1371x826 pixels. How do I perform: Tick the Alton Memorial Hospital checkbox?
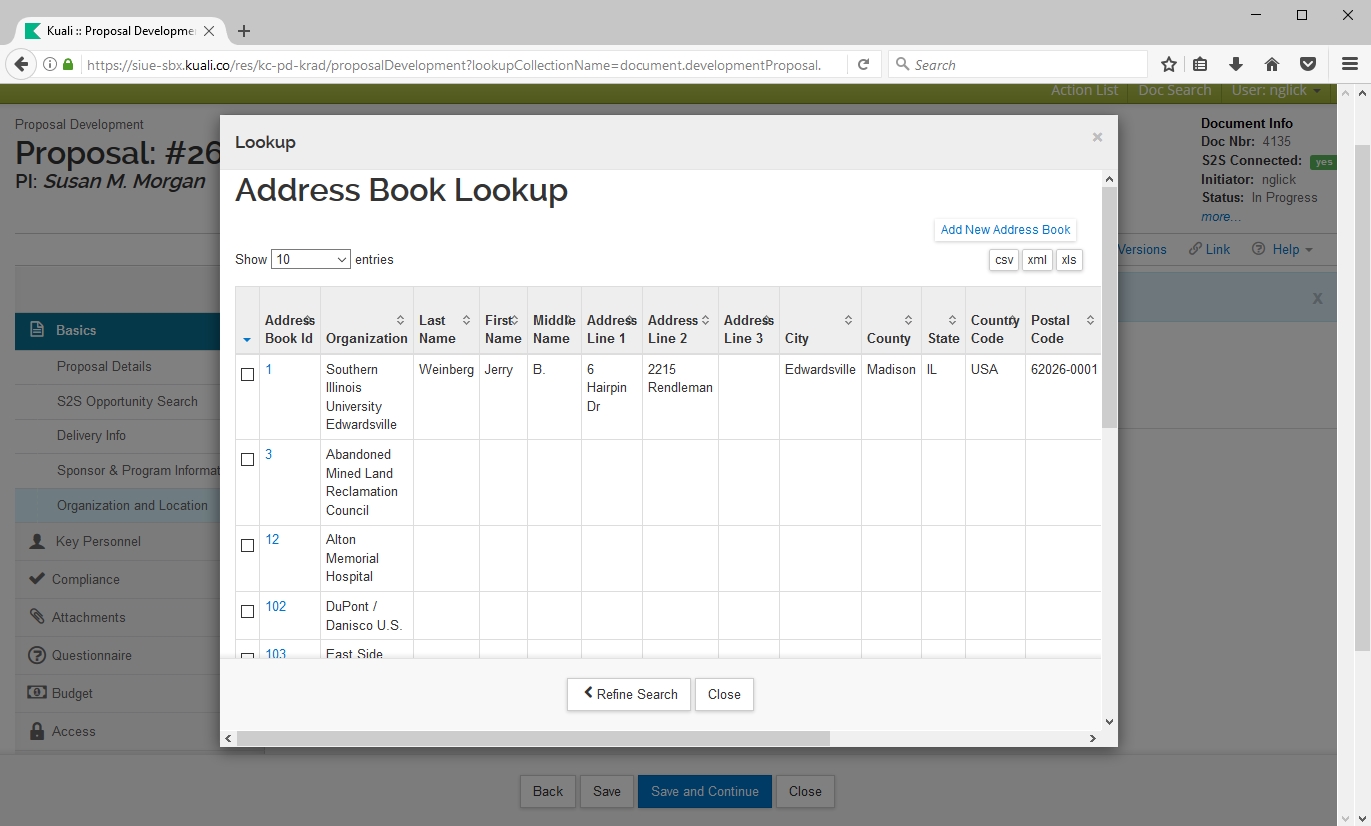click(x=248, y=546)
